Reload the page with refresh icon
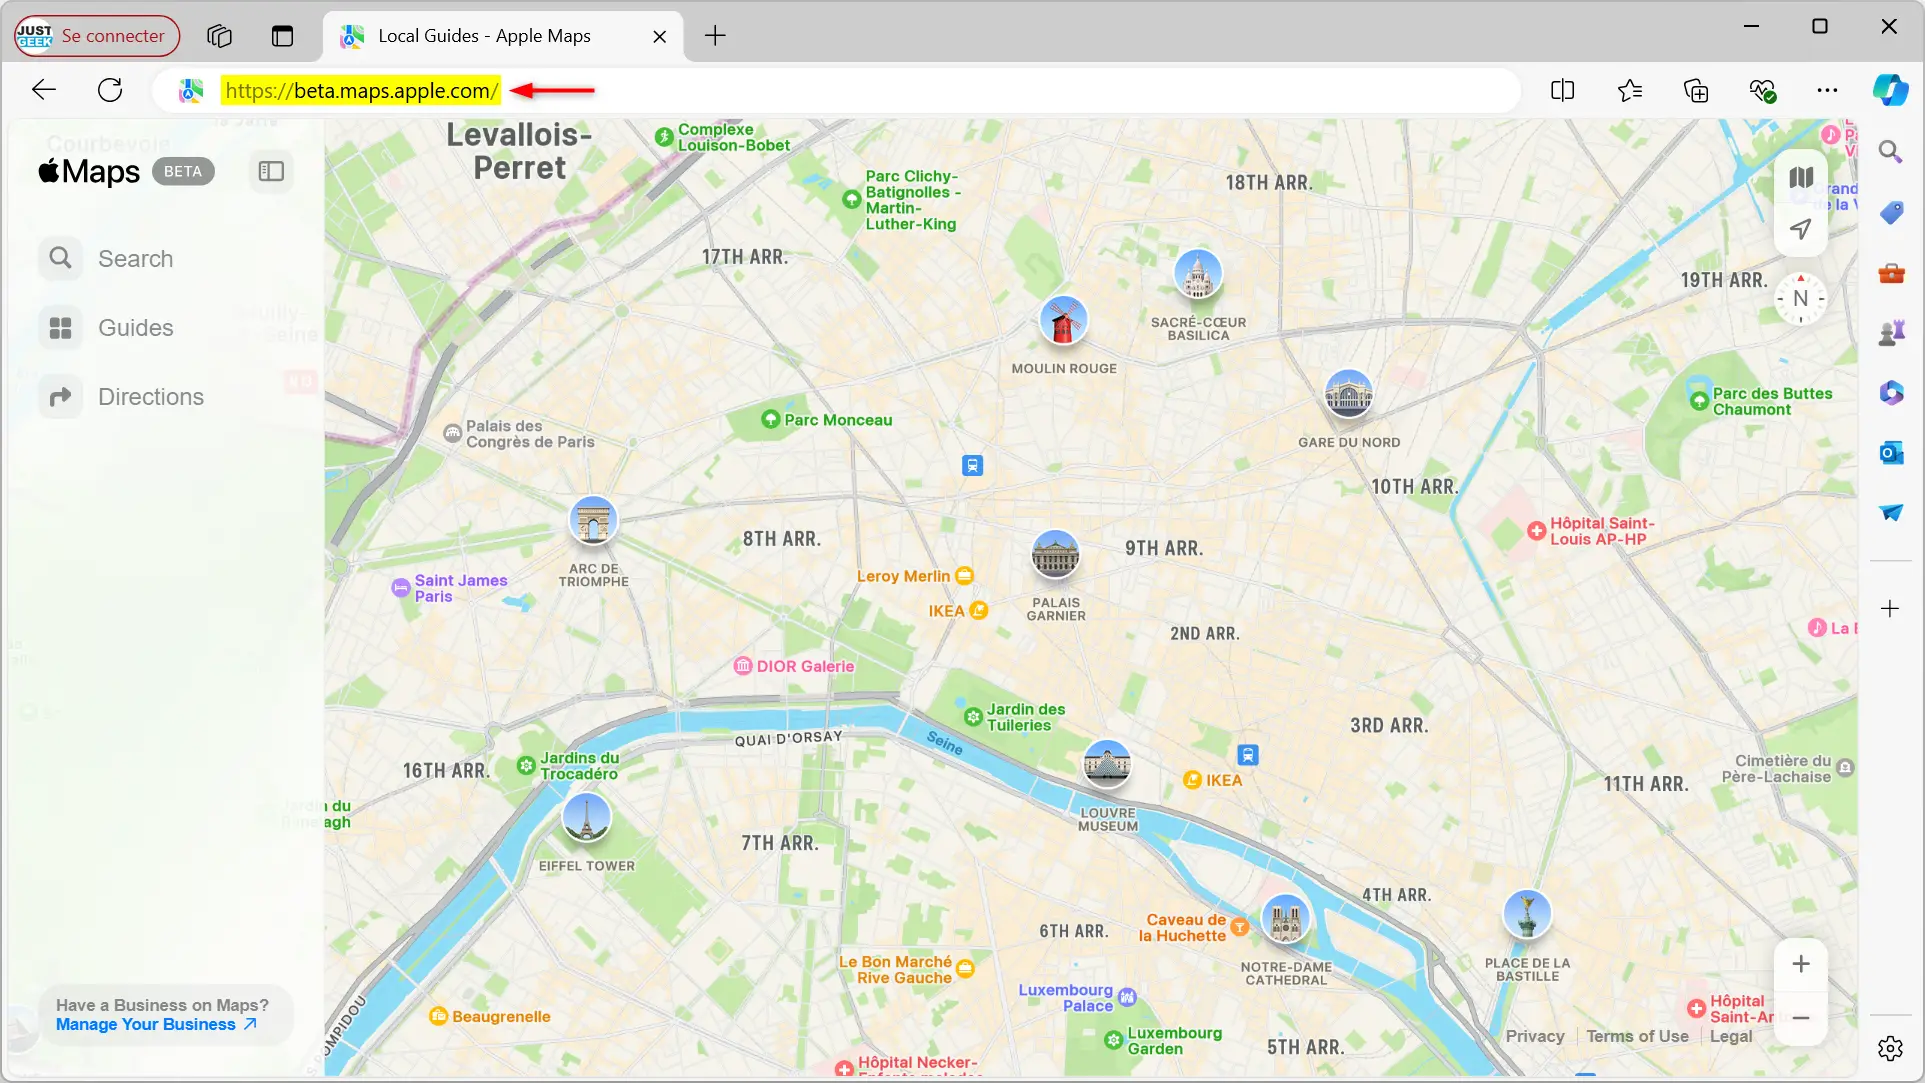Image resolution: width=1925 pixels, height=1083 pixels. [110, 90]
